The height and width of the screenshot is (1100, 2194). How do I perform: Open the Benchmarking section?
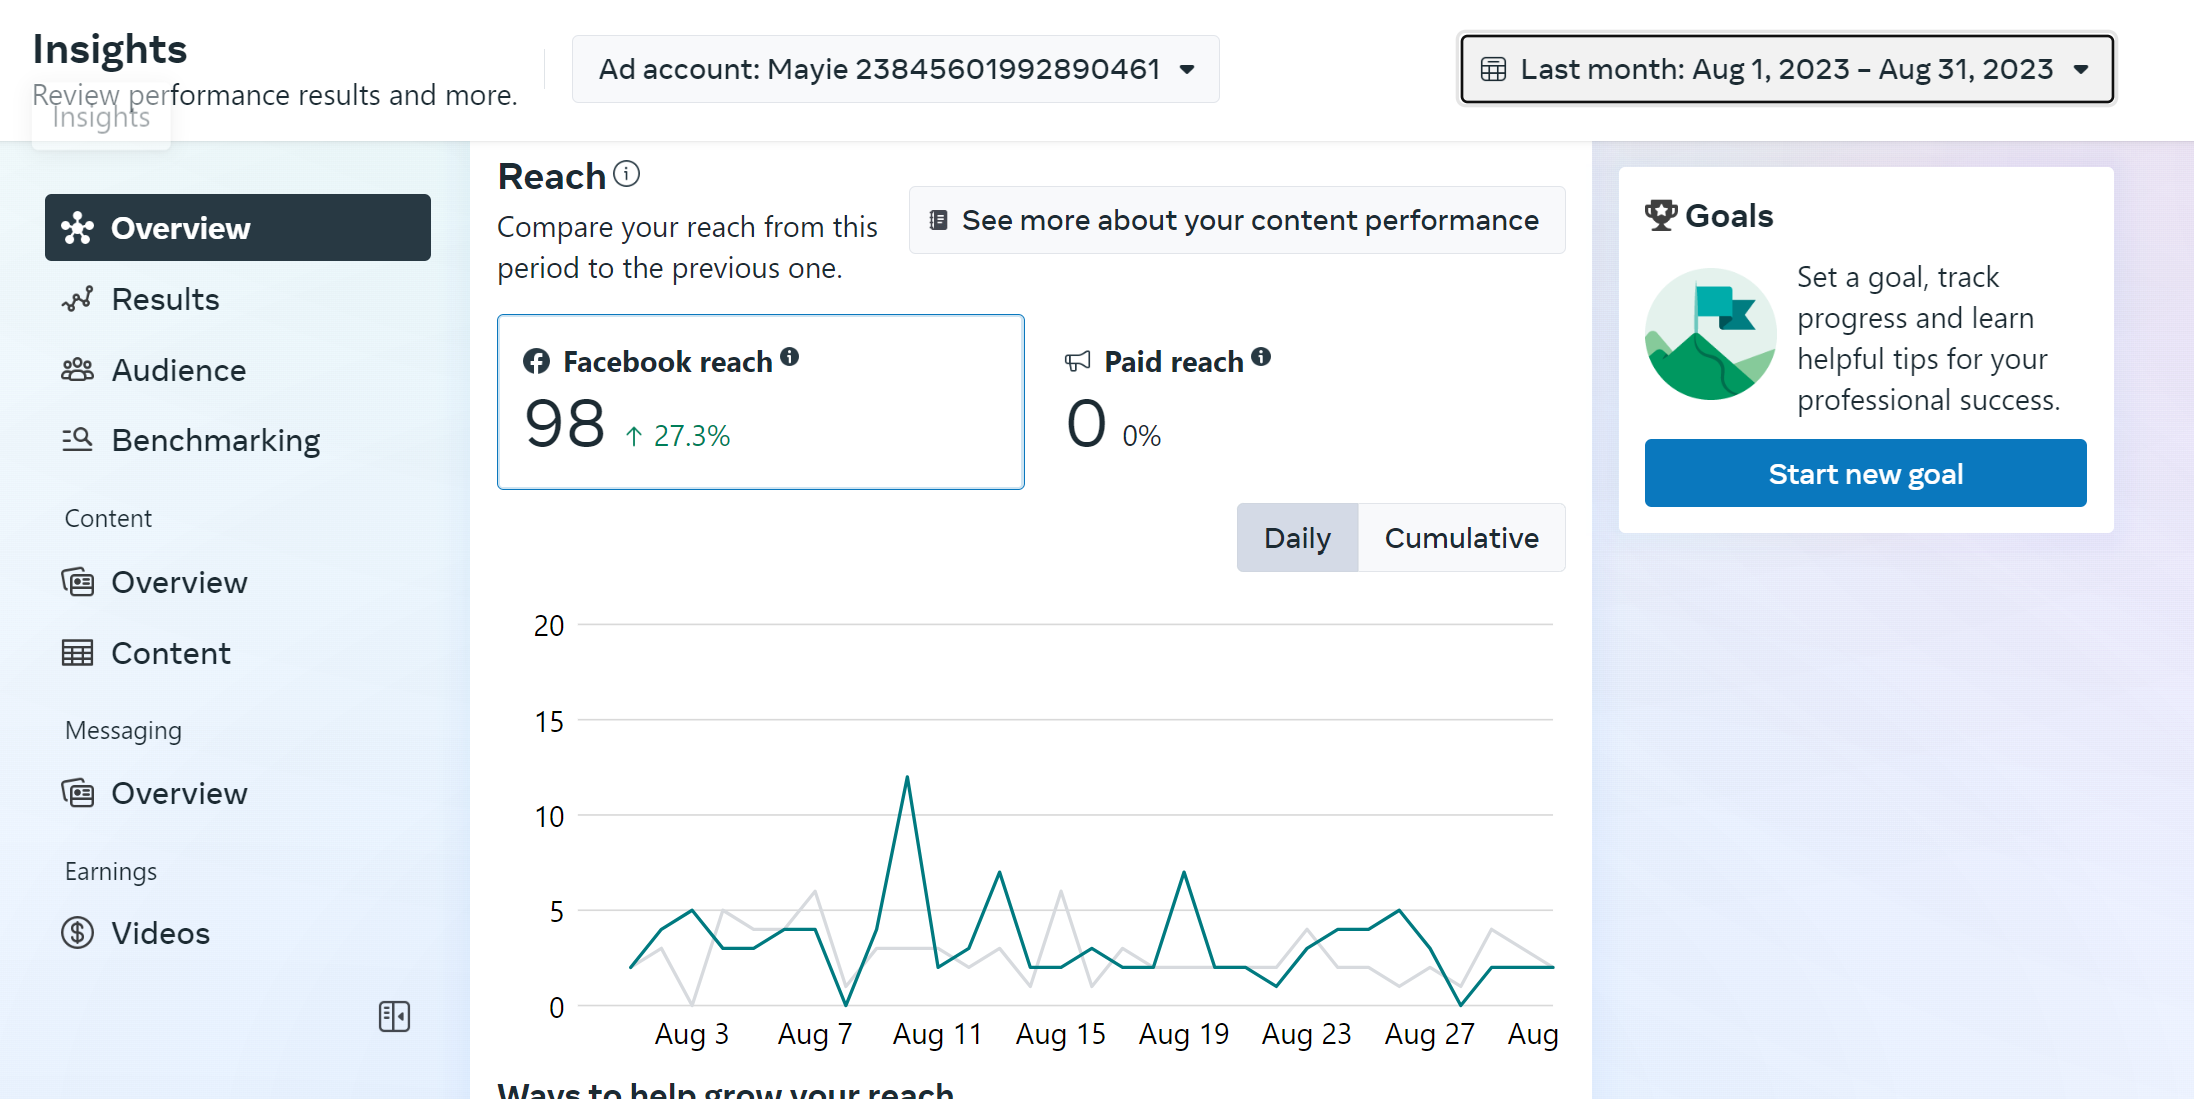coord(238,440)
